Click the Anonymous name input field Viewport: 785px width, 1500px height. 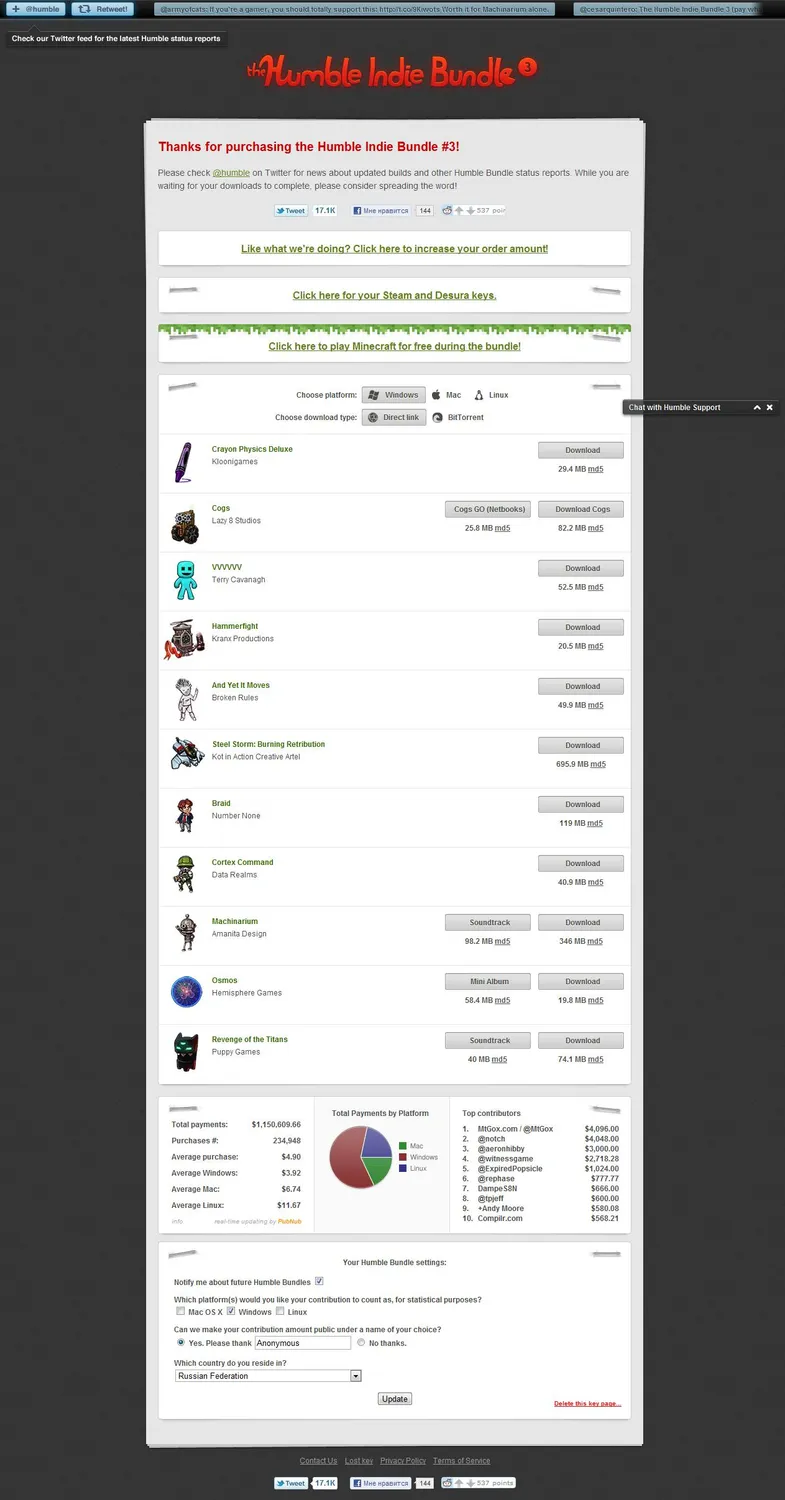[x=303, y=1343]
